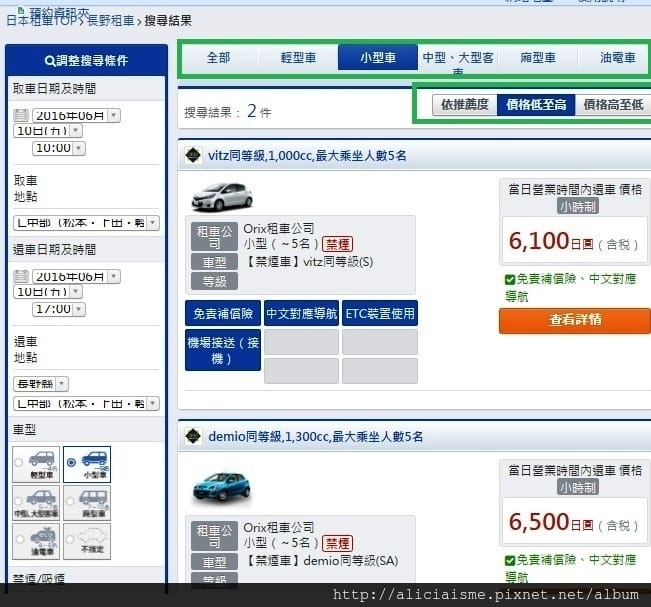Open the 取車地點 location dropdown
Image resolution: width=651 pixels, height=607 pixels.
pyautogui.click(x=86, y=223)
